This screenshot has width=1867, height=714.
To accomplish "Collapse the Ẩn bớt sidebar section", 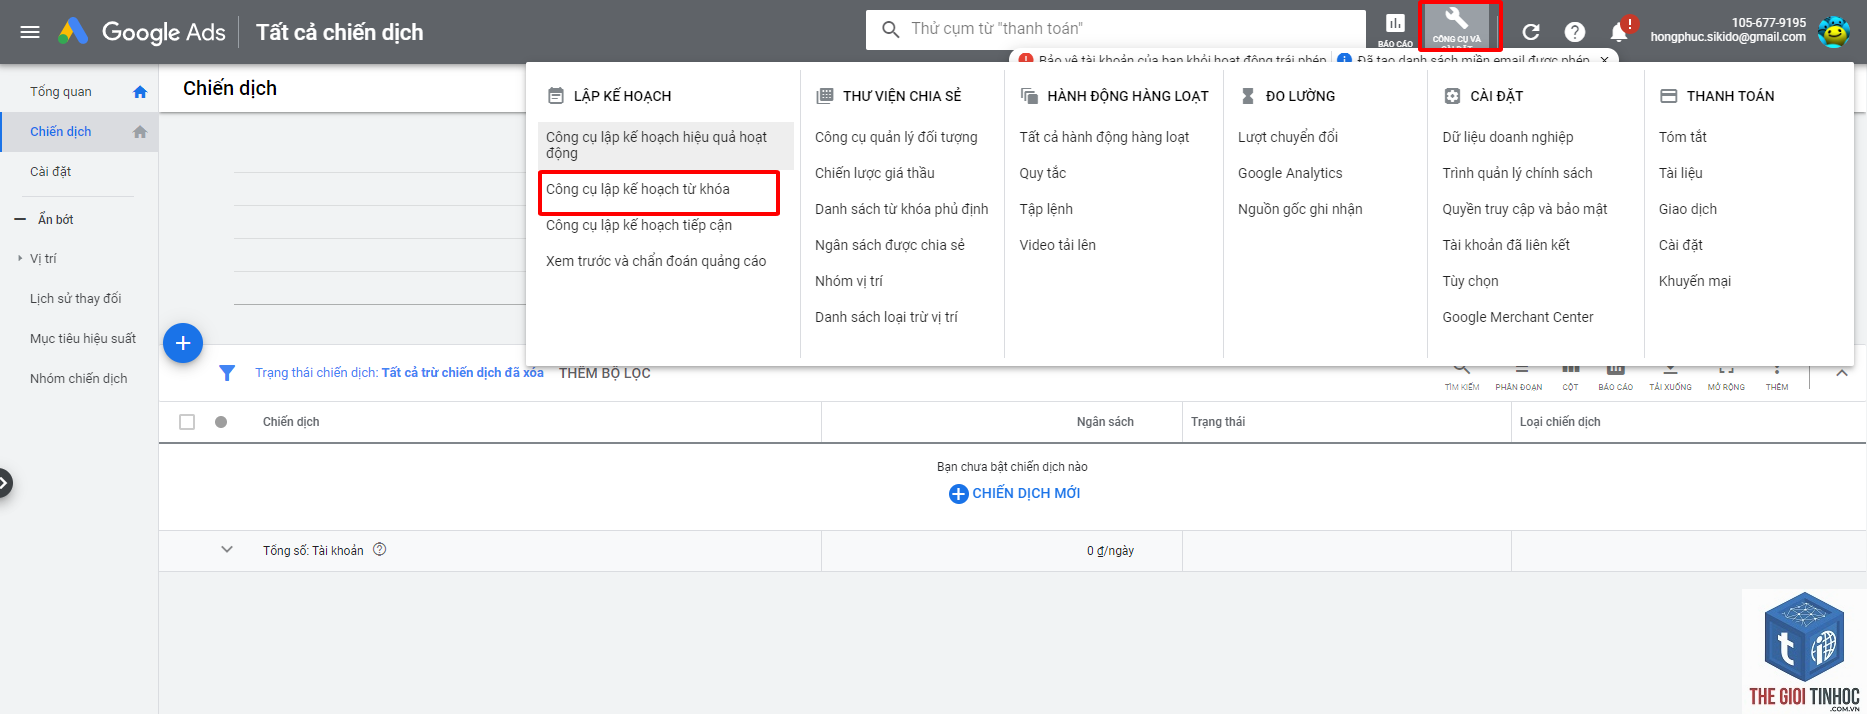I will 20,219.
